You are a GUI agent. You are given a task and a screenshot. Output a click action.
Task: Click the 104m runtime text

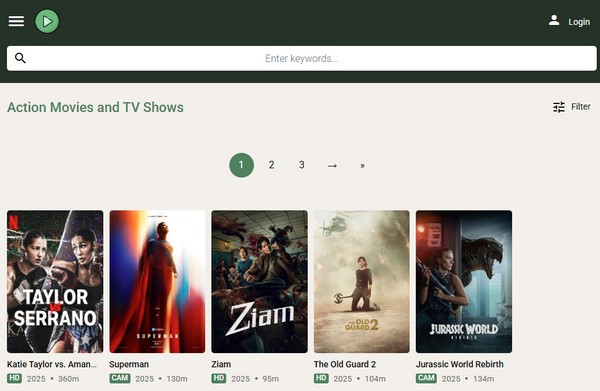pos(375,379)
